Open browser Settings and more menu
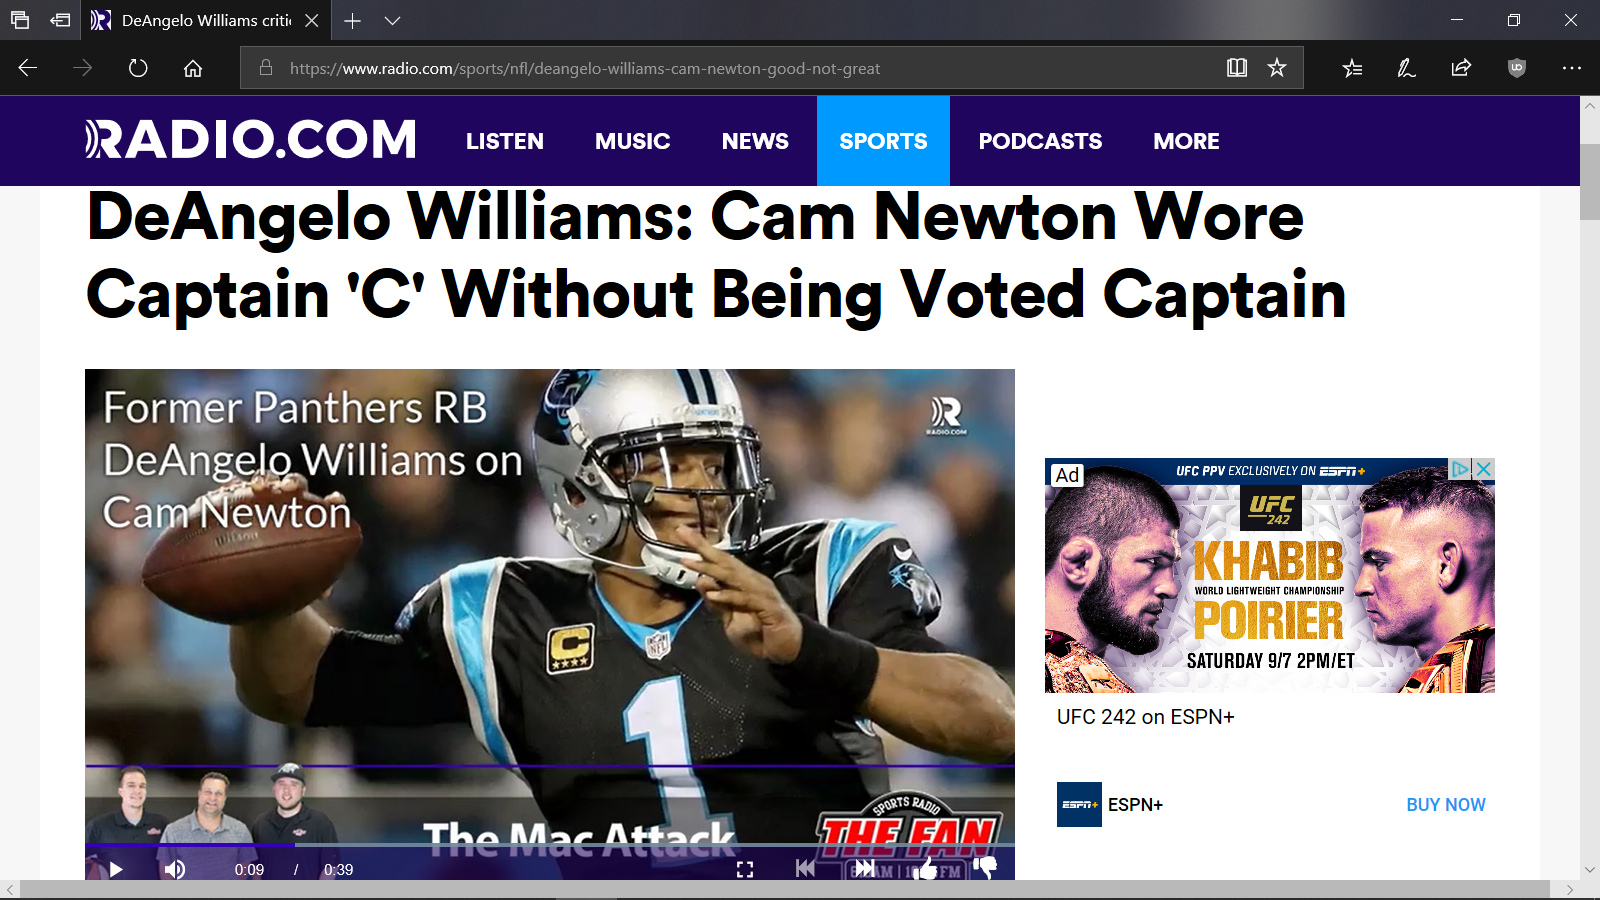Screen dimensions: 1600x900 [1572, 68]
